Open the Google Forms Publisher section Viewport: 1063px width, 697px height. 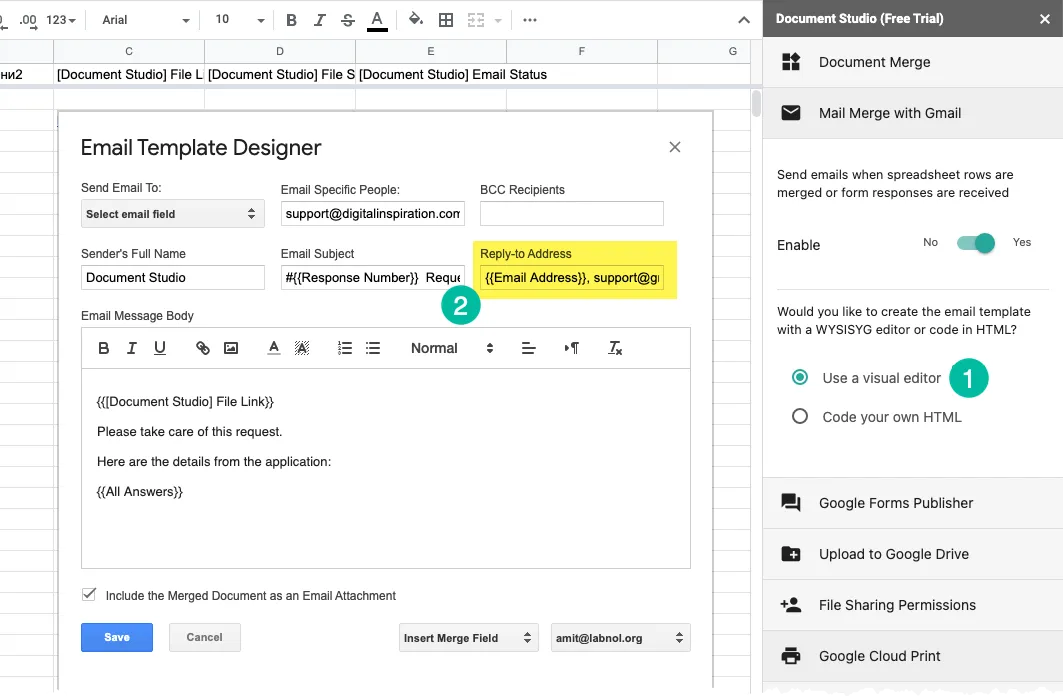coord(895,503)
